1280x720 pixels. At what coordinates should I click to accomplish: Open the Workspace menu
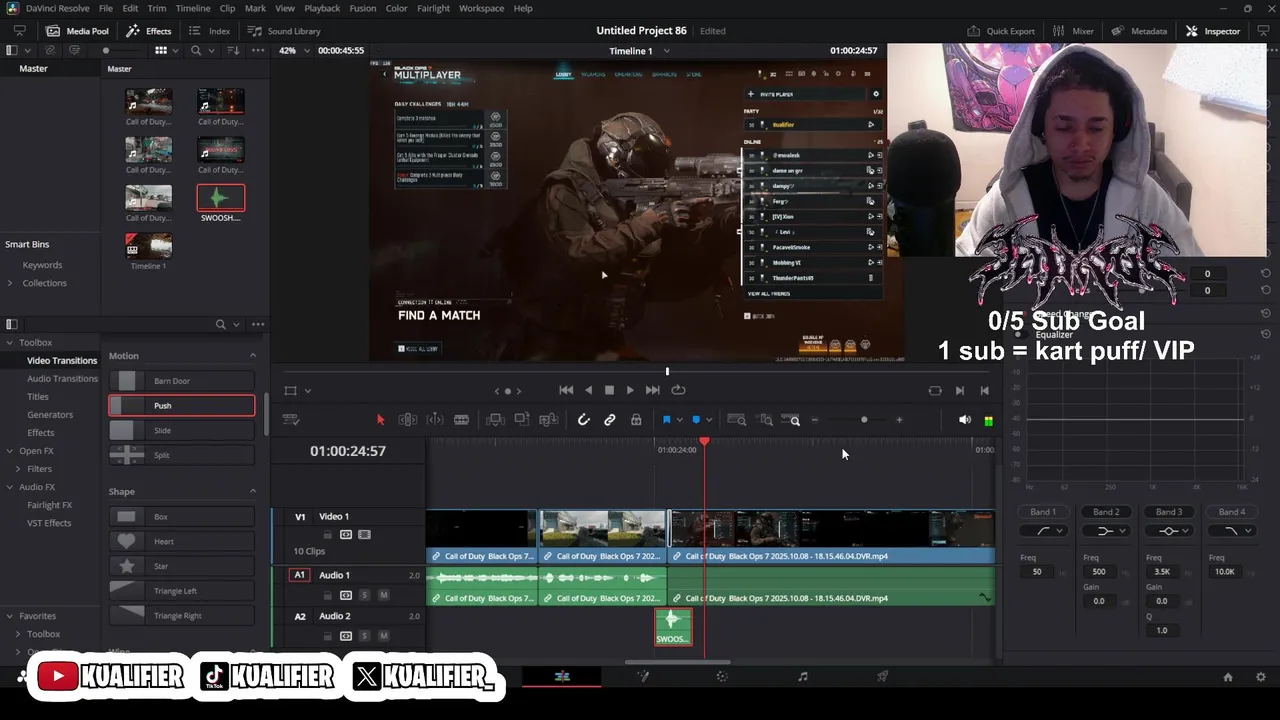click(481, 8)
